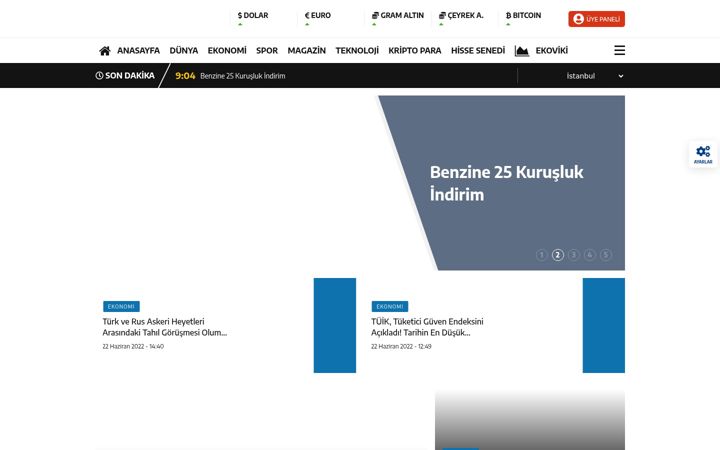
Task: Go to HİSSE SENEDİ section
Action: tap(478, 51)
